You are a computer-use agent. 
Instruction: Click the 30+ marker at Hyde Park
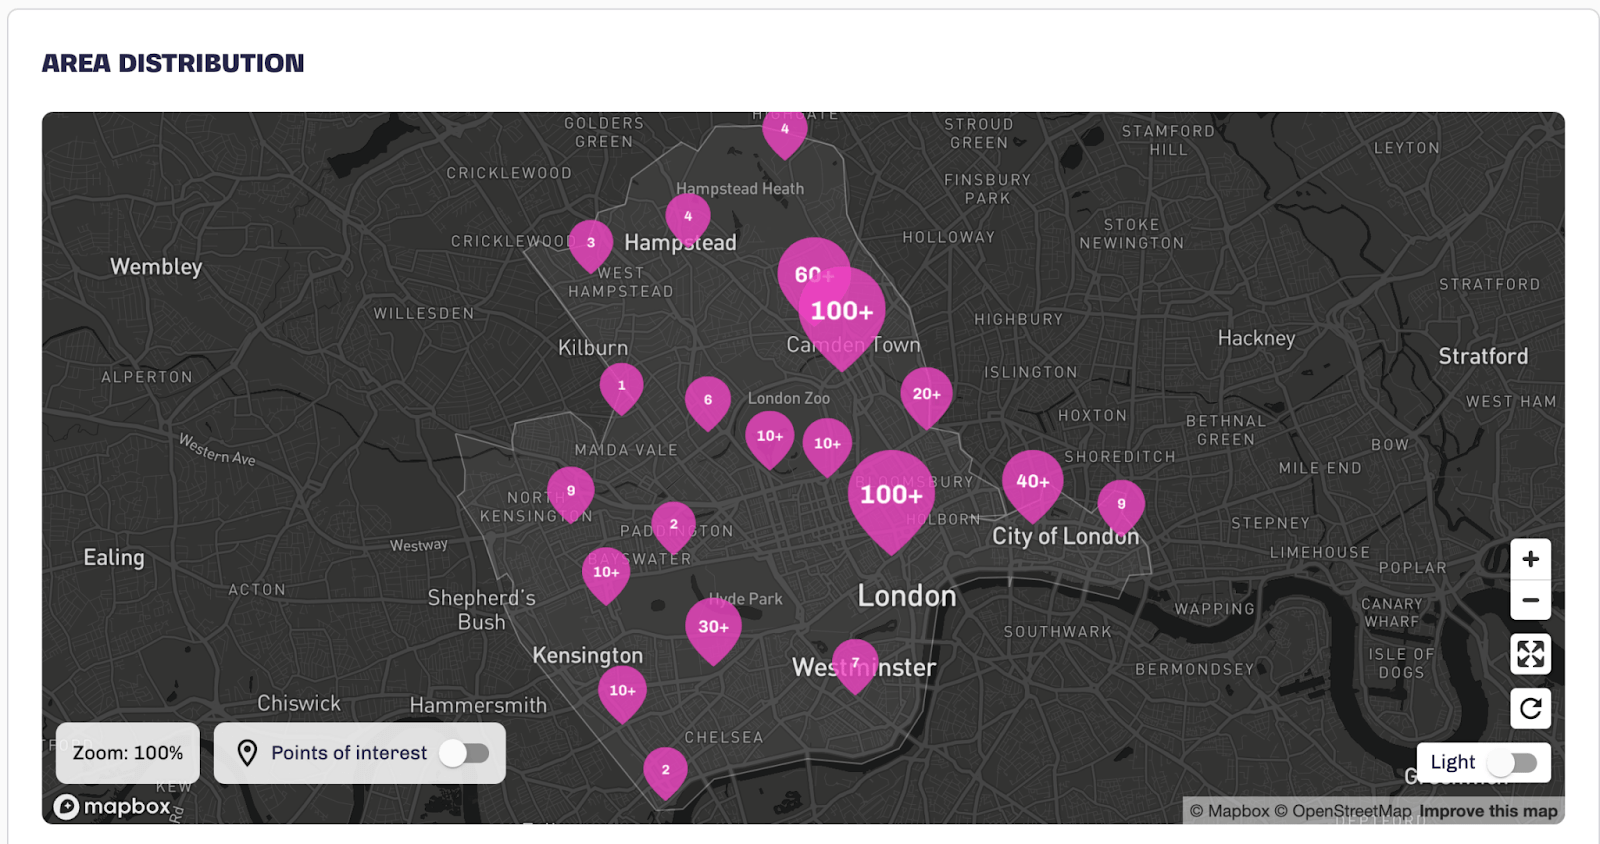(713, 627)
